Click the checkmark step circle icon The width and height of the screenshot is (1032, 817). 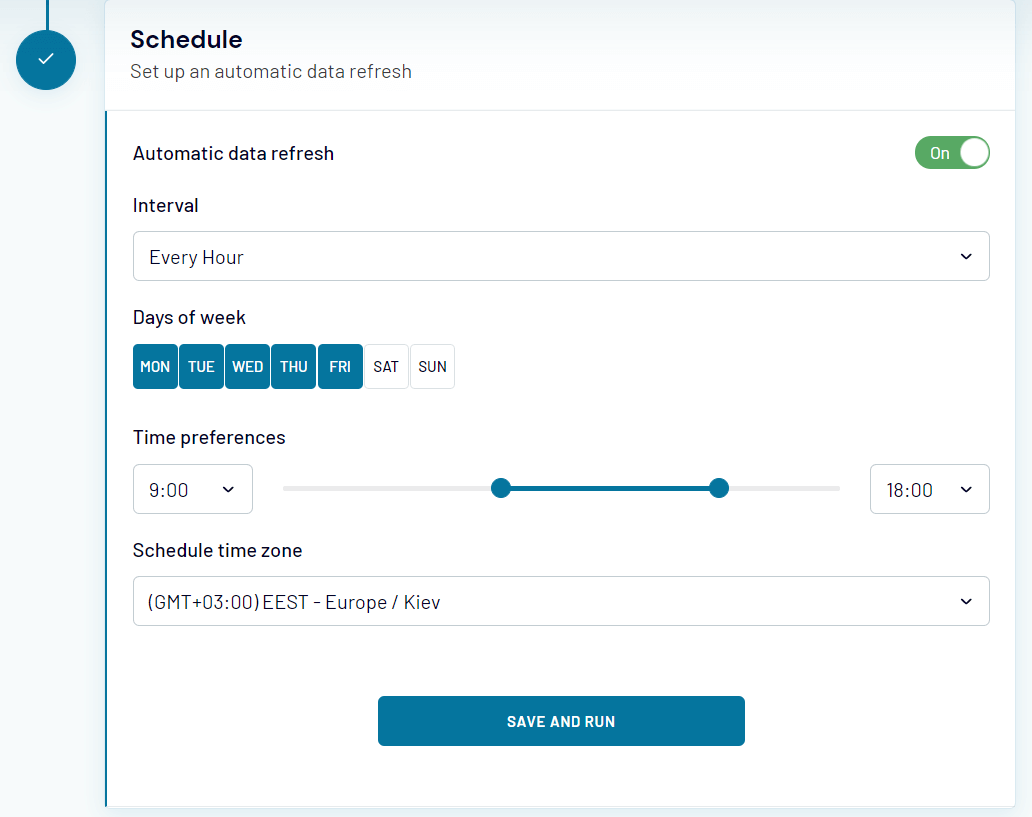point(46,60)
